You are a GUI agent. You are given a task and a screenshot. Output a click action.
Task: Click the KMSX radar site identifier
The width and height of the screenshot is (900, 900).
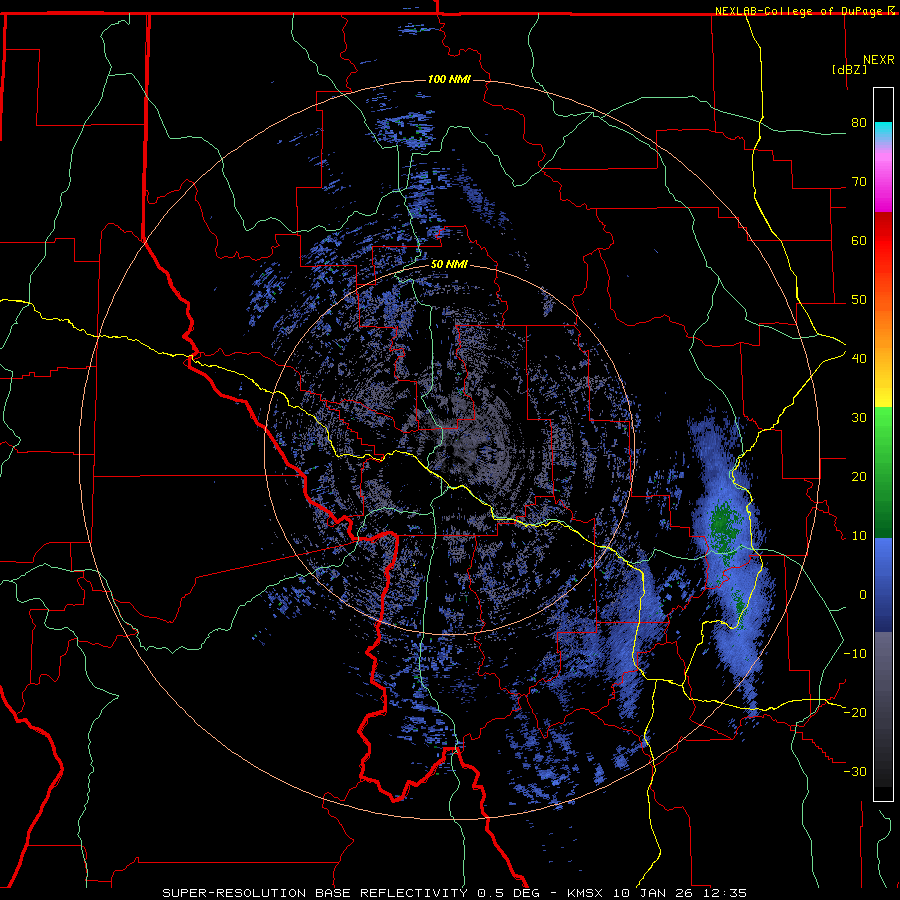pos(587,893)
